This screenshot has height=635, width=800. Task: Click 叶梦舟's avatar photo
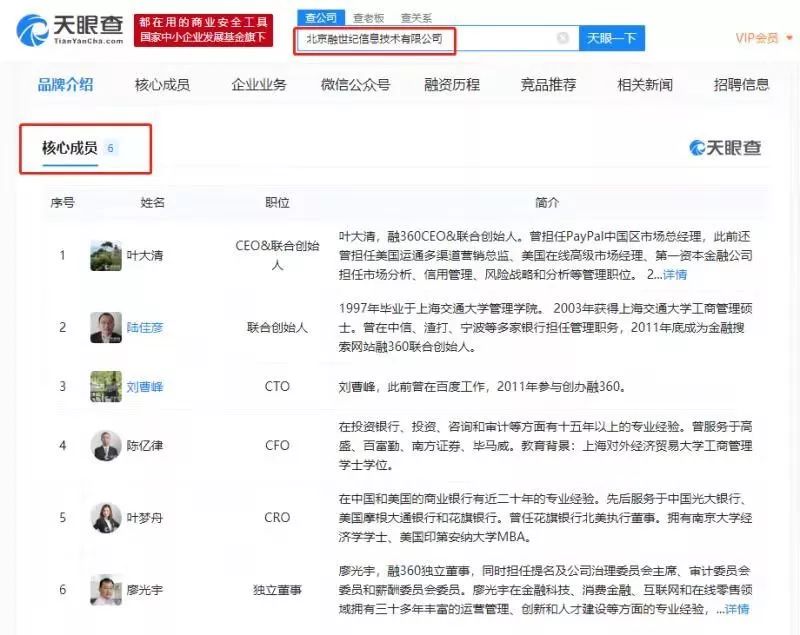pos(106,518)
